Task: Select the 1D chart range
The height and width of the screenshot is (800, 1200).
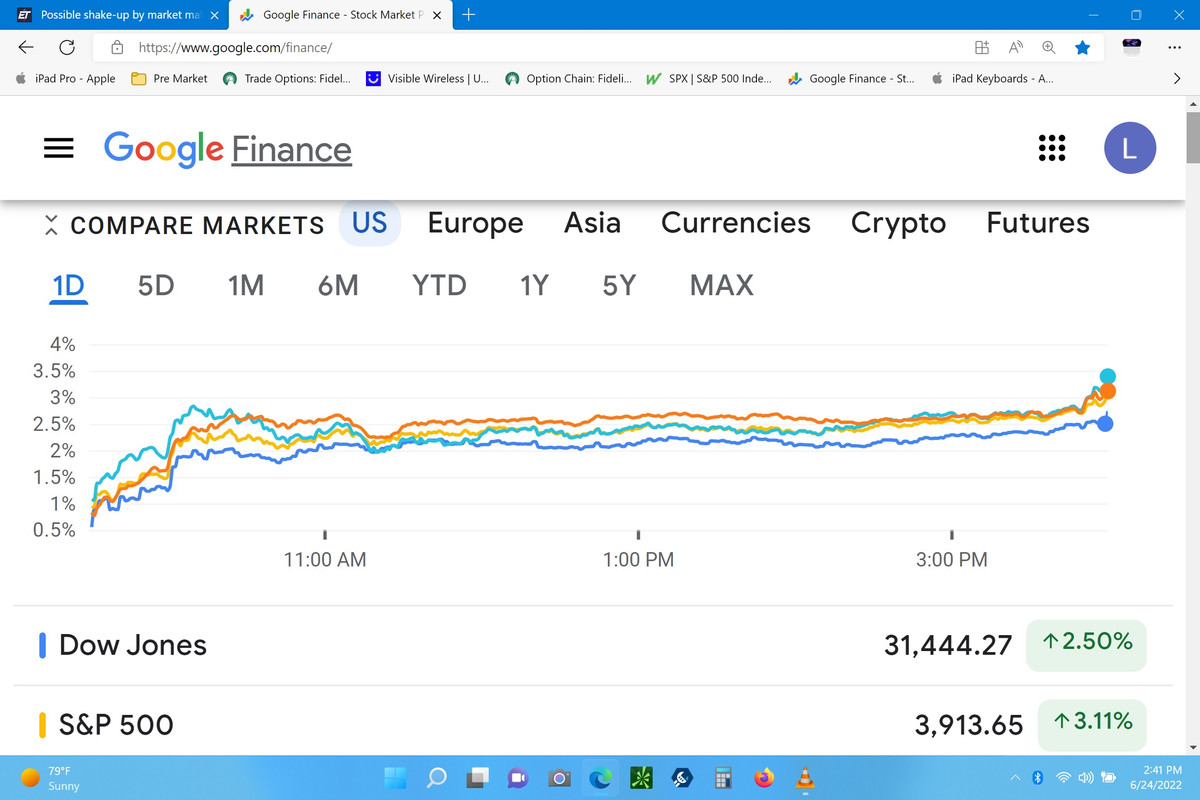Action: 68,286
